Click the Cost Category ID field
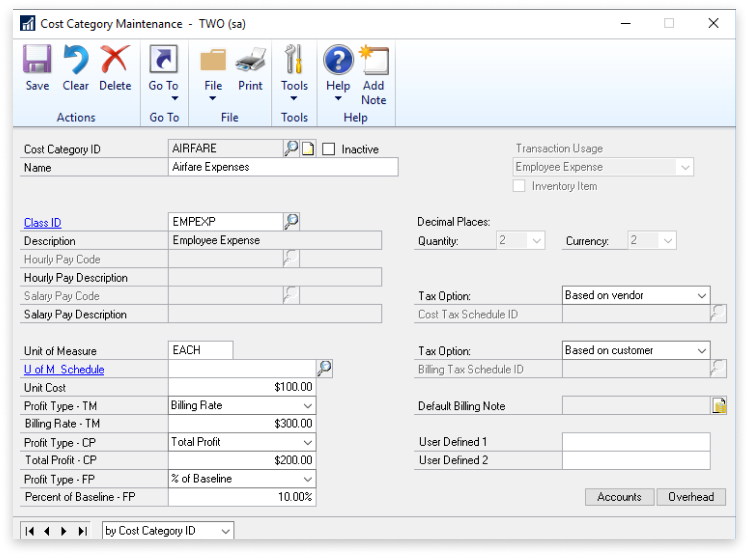 pos(226,148)
